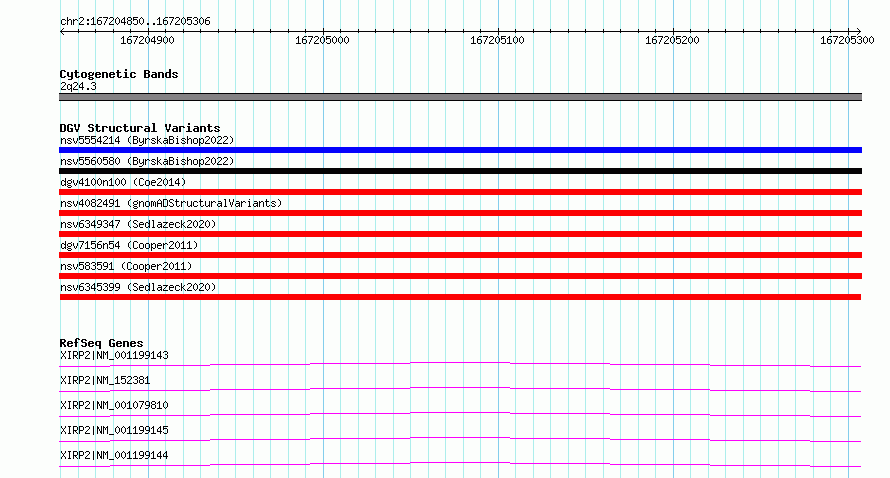Click the dgv4100n100 red variant bar
Screen dimensions: 890x478
click(x=460, y=192)
